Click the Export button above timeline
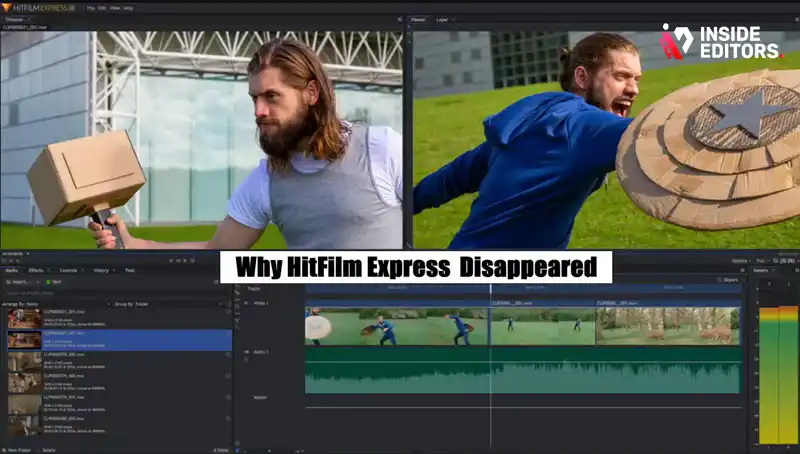Image resolution: width=800 pixels, height=454 pixels. (728, 280)
